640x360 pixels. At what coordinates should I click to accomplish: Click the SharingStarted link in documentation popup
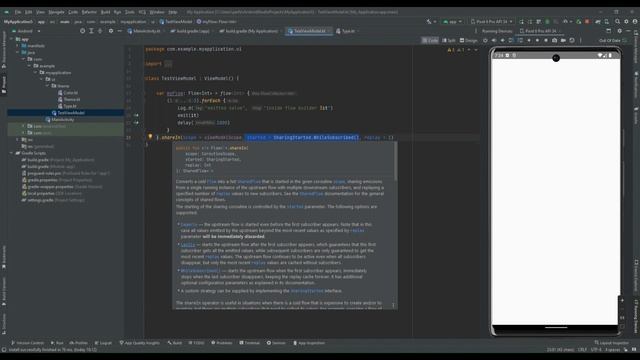[307, 291]
